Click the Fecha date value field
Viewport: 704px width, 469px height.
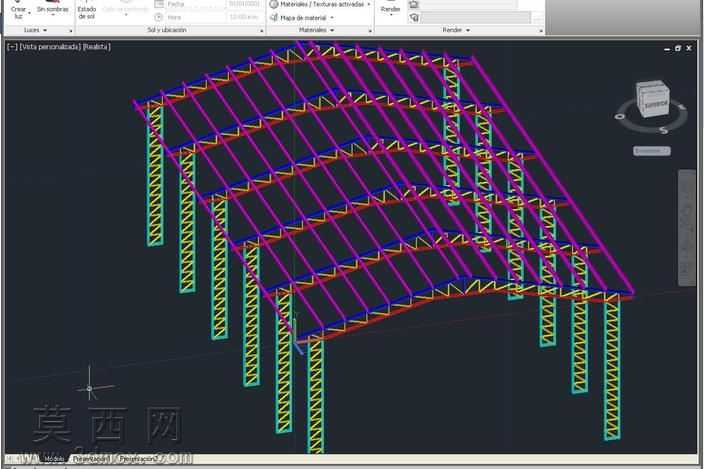[x=244, y=4]
